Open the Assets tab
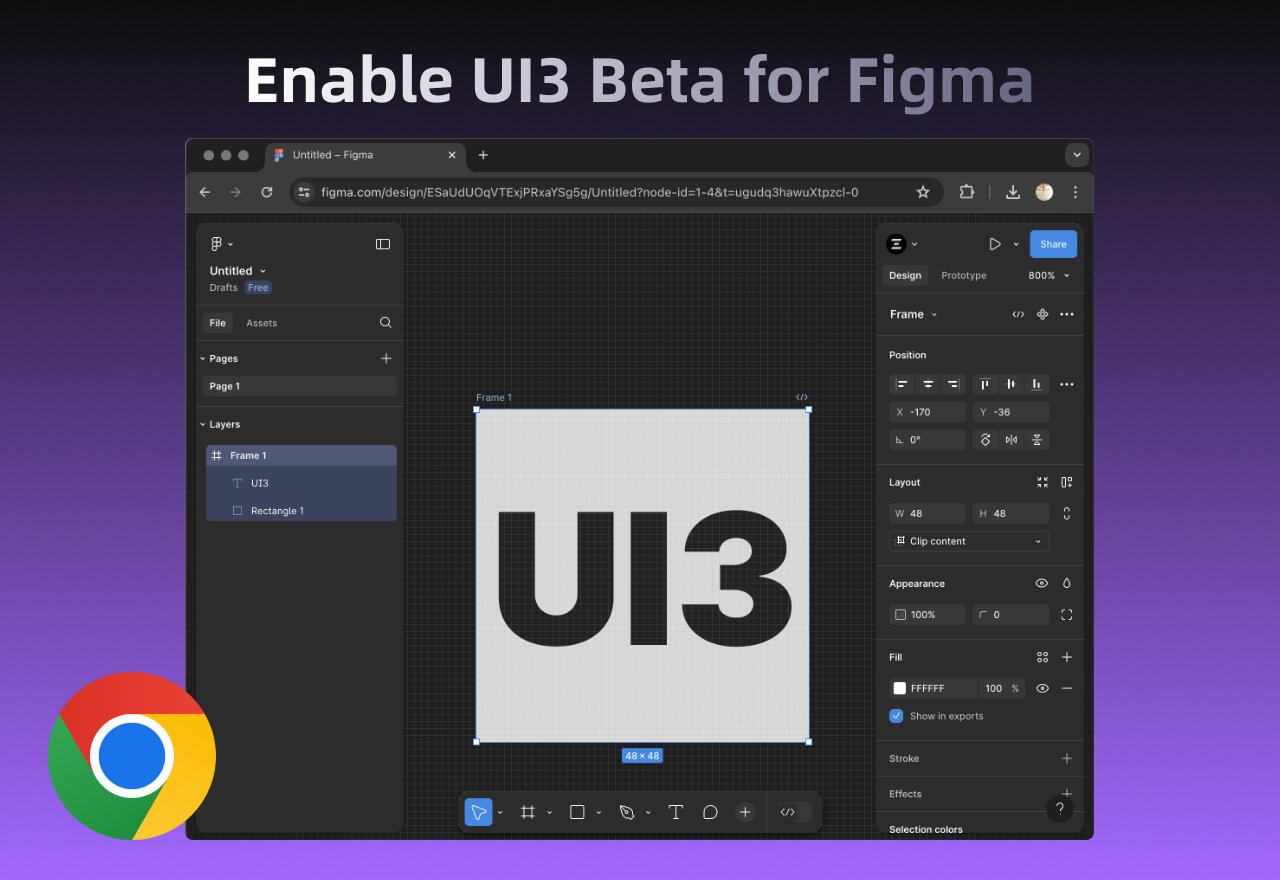This screenshot has width=1280, height=880. [x=261, y=322]
